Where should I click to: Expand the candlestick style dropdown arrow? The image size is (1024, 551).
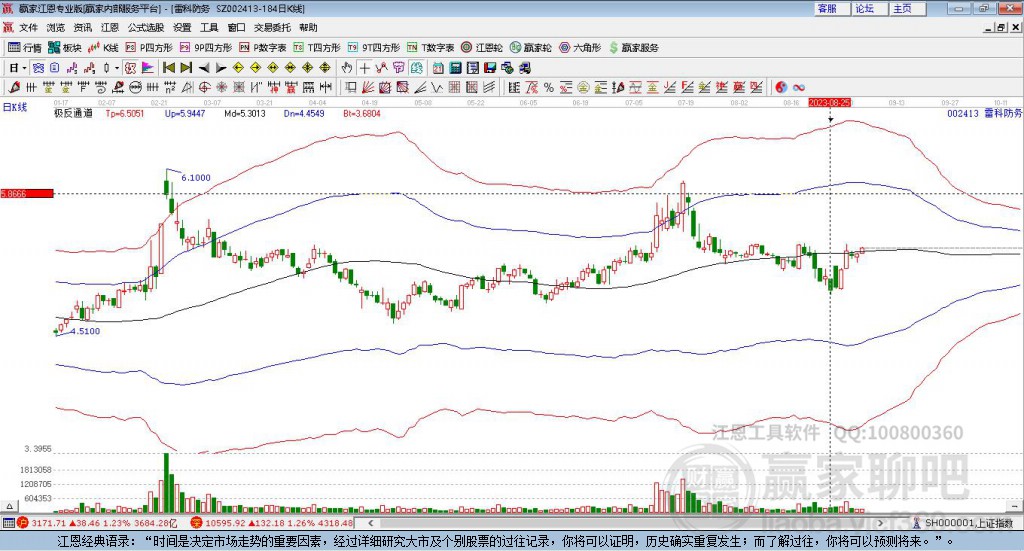pos(116,68)
